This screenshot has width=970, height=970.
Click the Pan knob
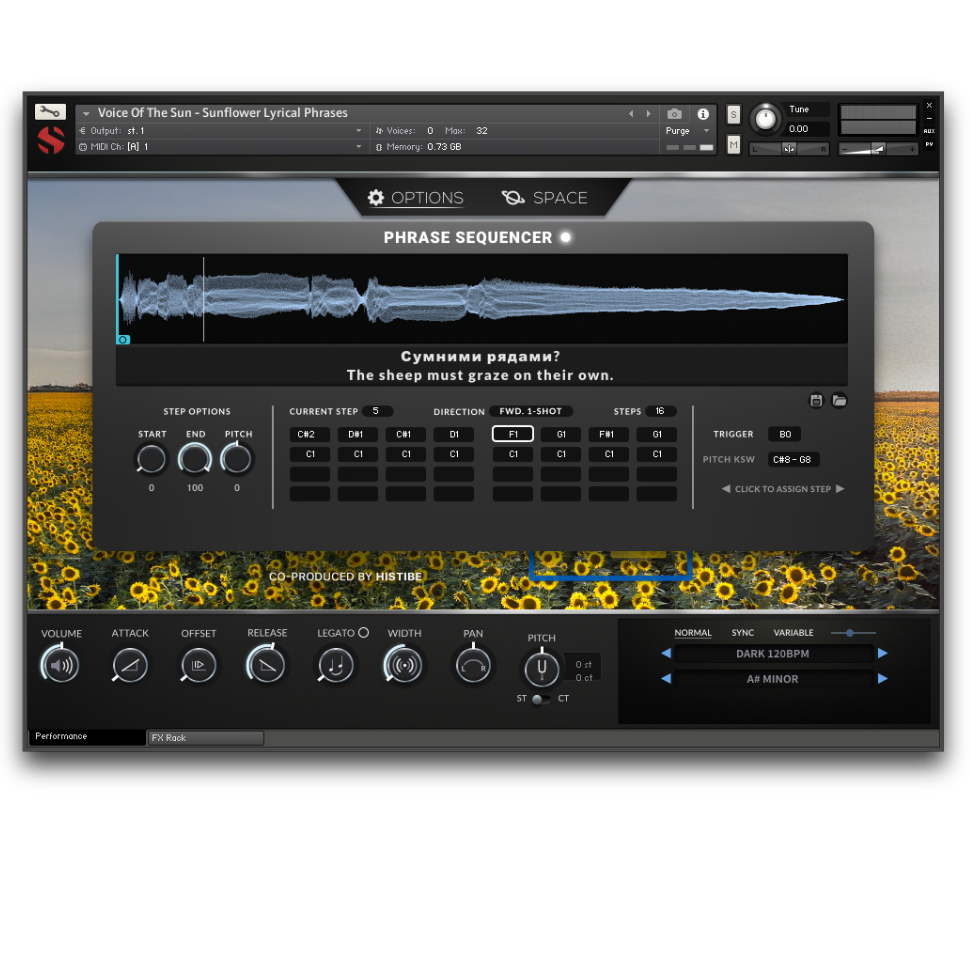(473, 665)
